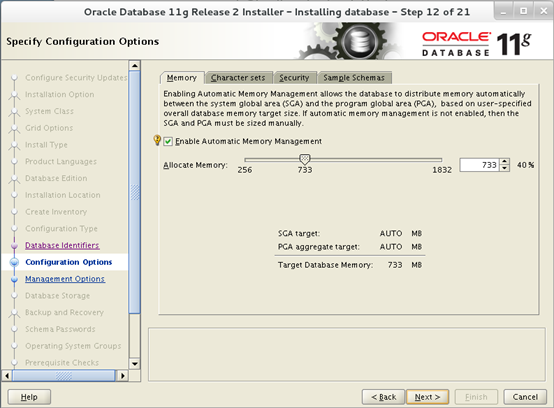Screen dimensions: 554x408
Task: Select the Configuration Options step
Action: pyautogui.click(x=69, y=262)
